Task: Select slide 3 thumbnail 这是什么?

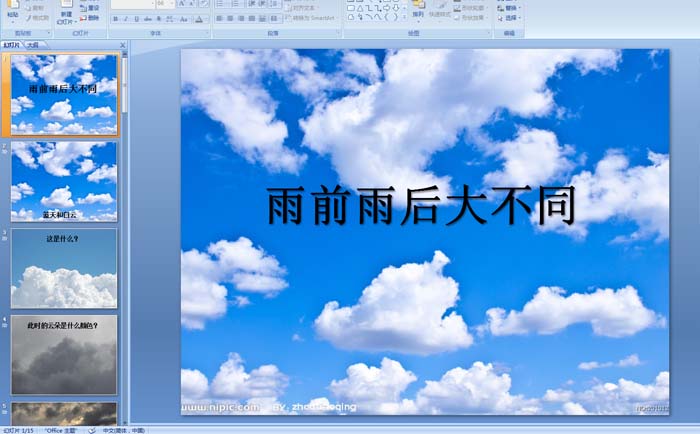Action: tap(64, 268)
